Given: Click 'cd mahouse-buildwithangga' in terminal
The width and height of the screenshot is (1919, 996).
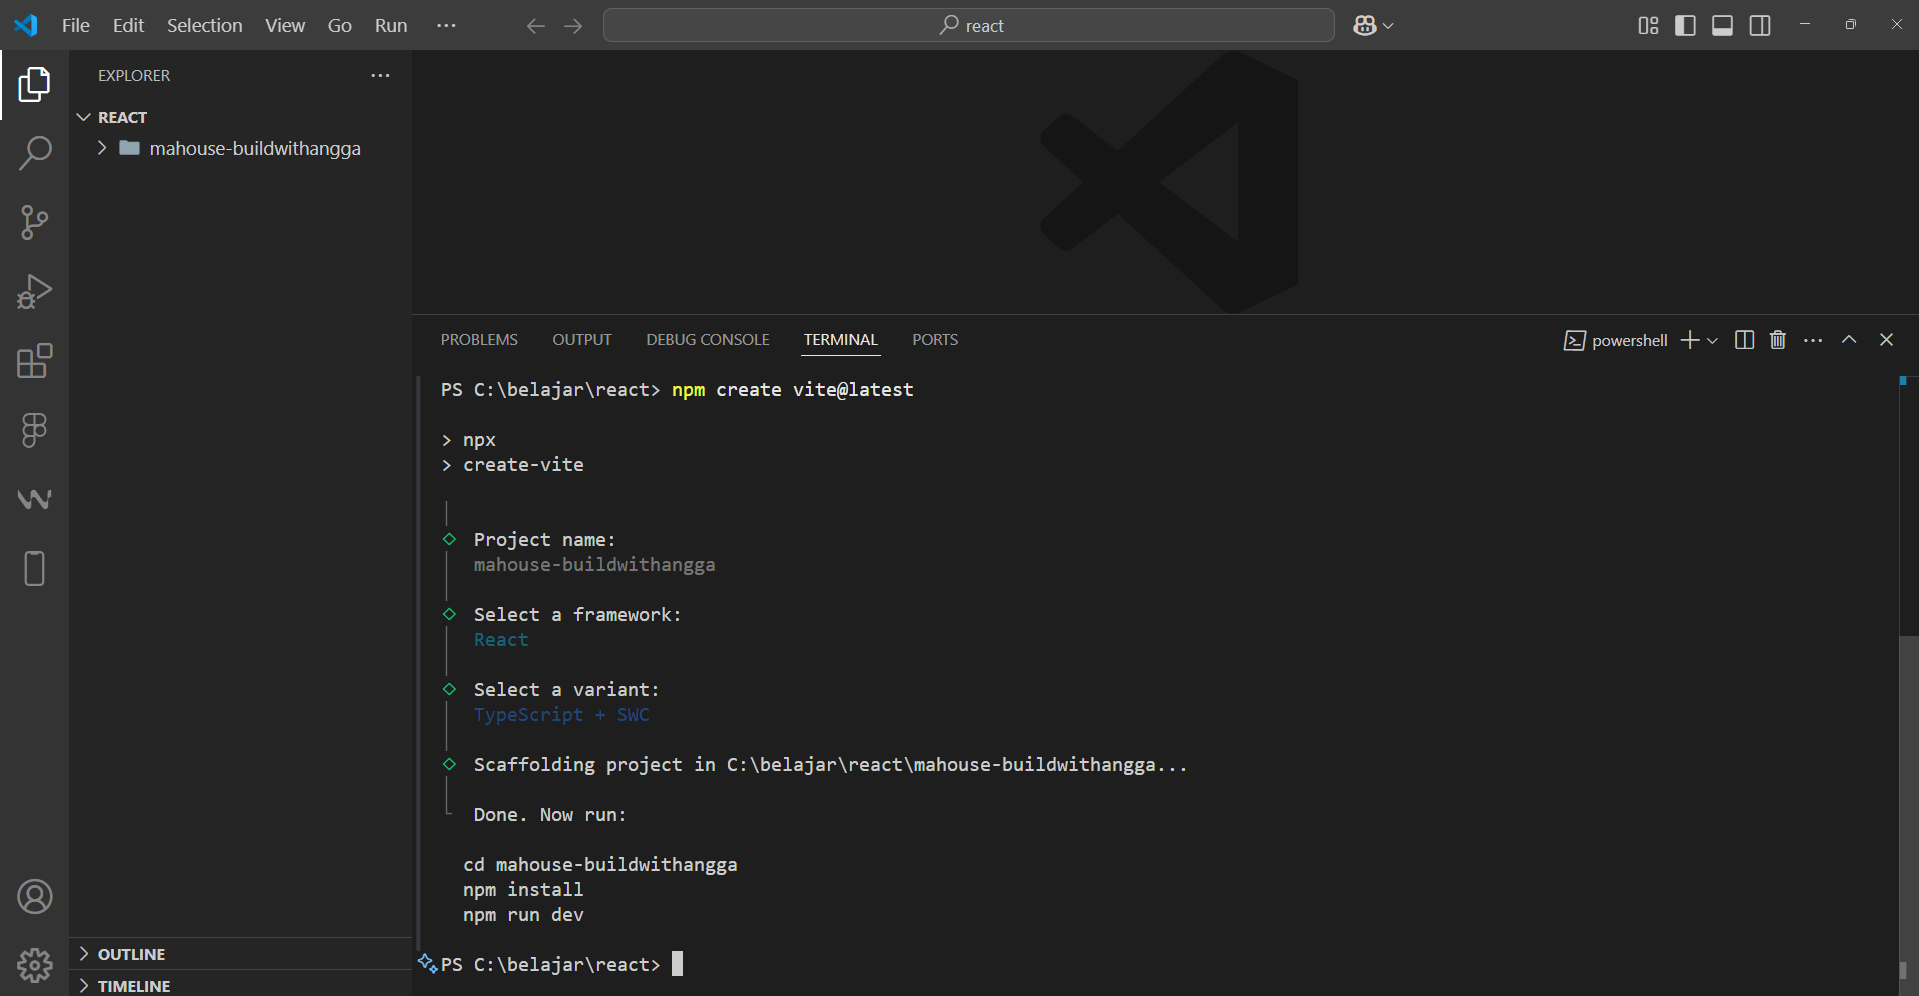Looking at the screenshot, I should click(600, 864).
